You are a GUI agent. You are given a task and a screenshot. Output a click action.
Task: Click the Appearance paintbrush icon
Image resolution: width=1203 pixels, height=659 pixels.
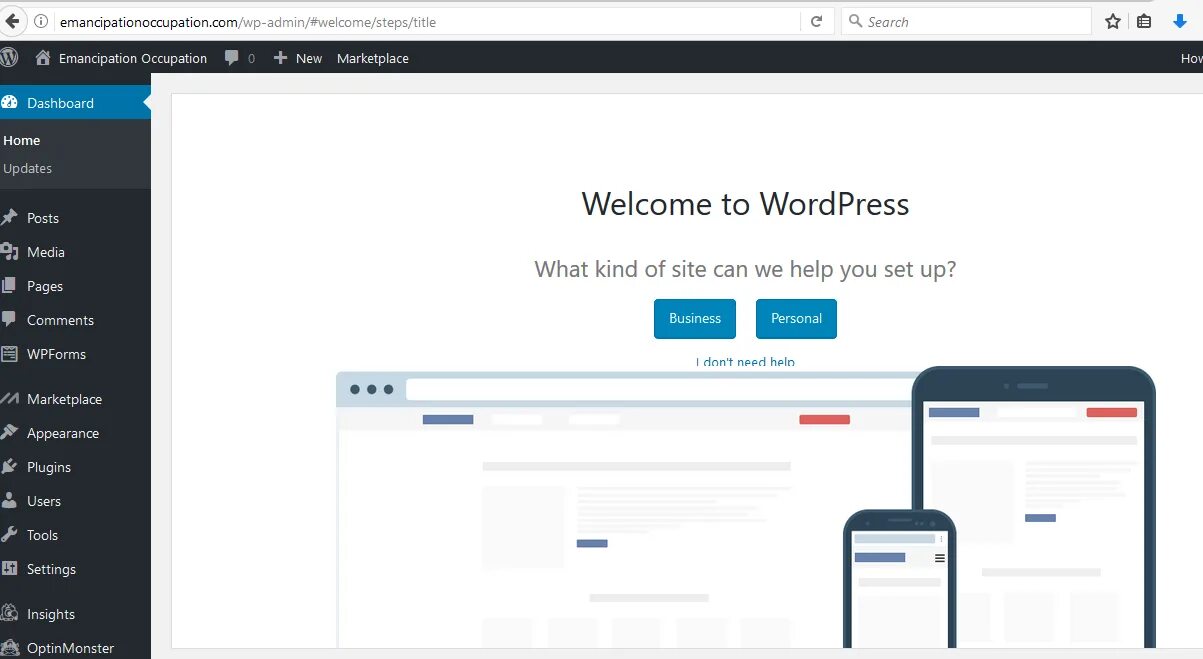9,432
